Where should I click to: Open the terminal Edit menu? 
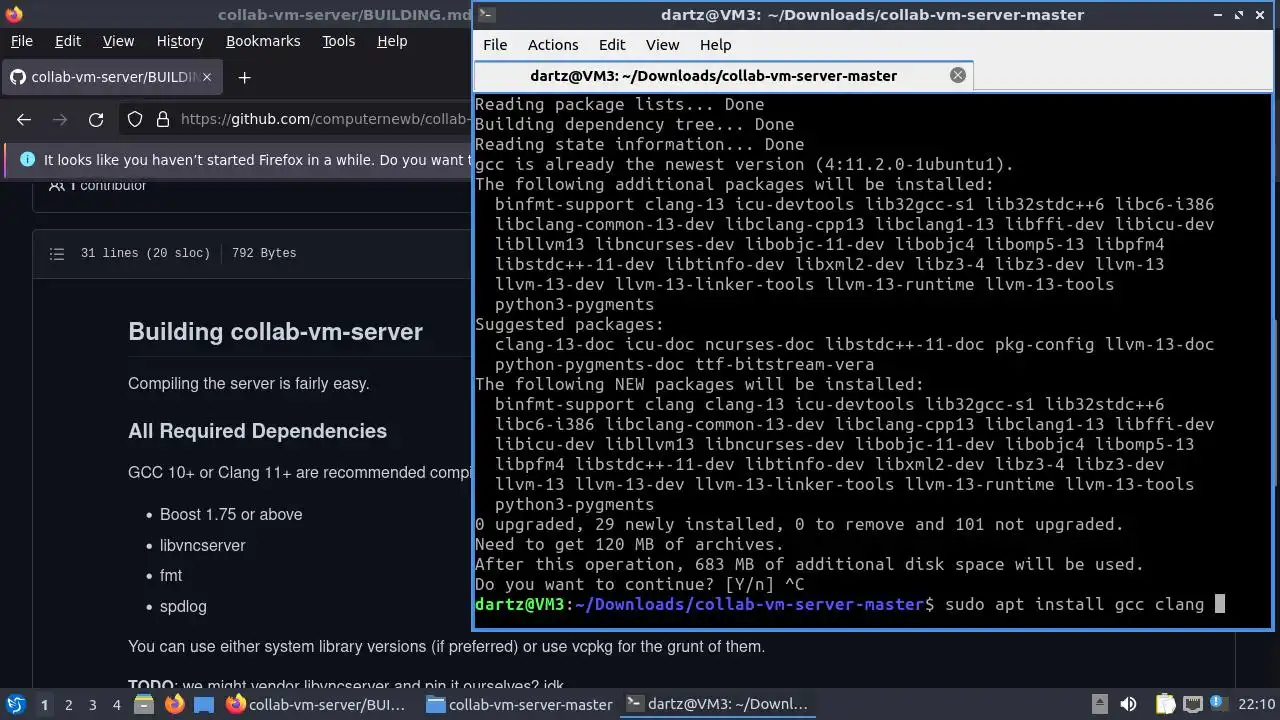pyautogui.click(x=612, y=45)
